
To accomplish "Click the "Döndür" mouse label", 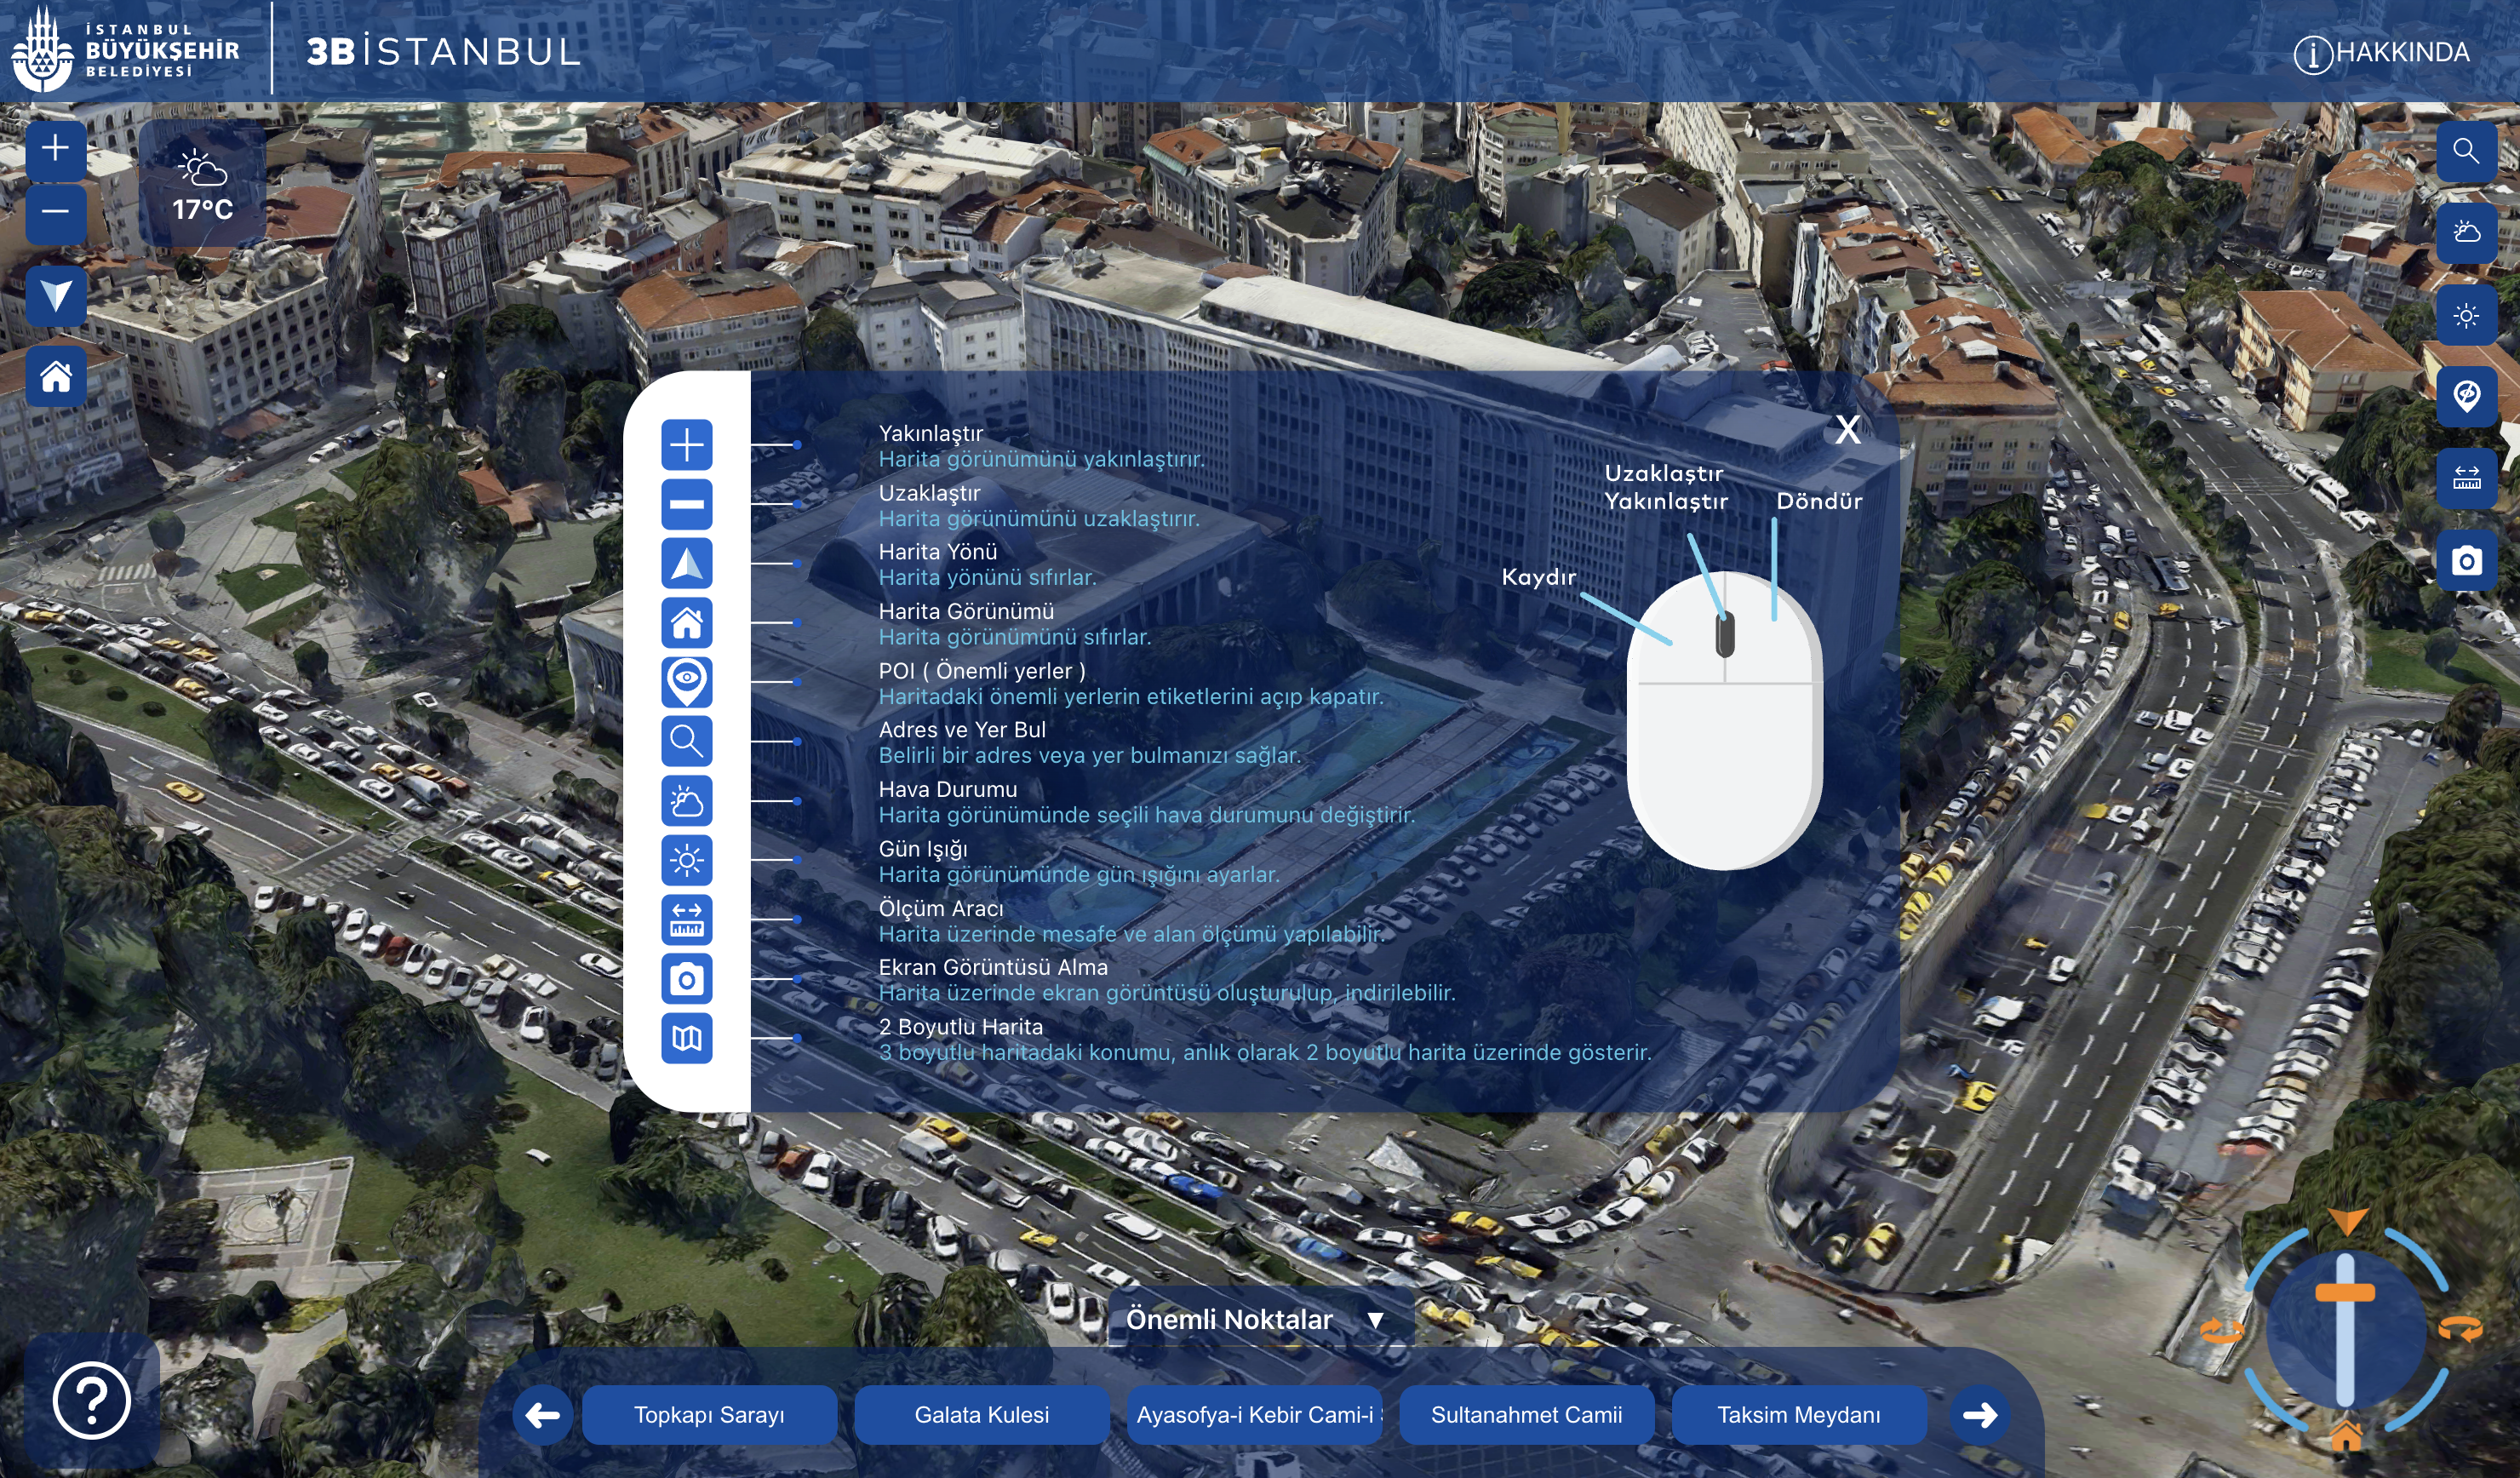I will tap(1819, 501).
